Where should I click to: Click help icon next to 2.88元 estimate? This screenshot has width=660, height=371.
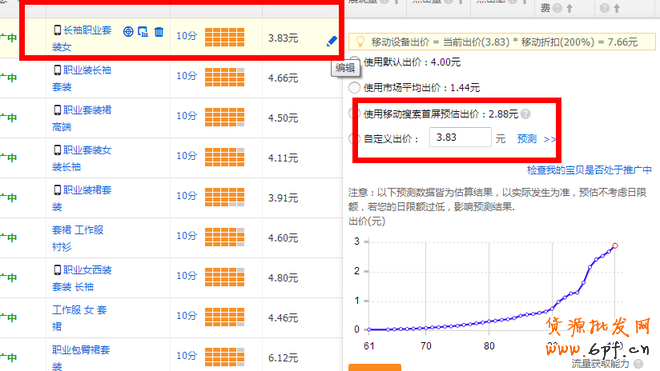(x=525, y=114)
